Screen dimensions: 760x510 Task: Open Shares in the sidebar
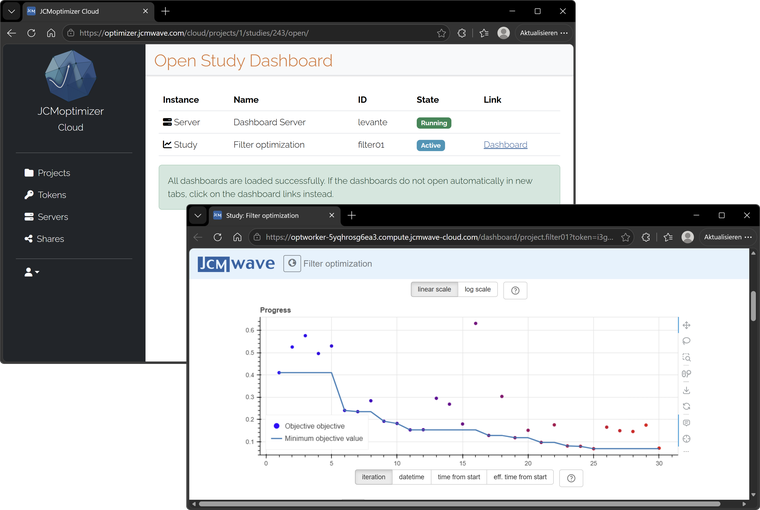[45, 239]
